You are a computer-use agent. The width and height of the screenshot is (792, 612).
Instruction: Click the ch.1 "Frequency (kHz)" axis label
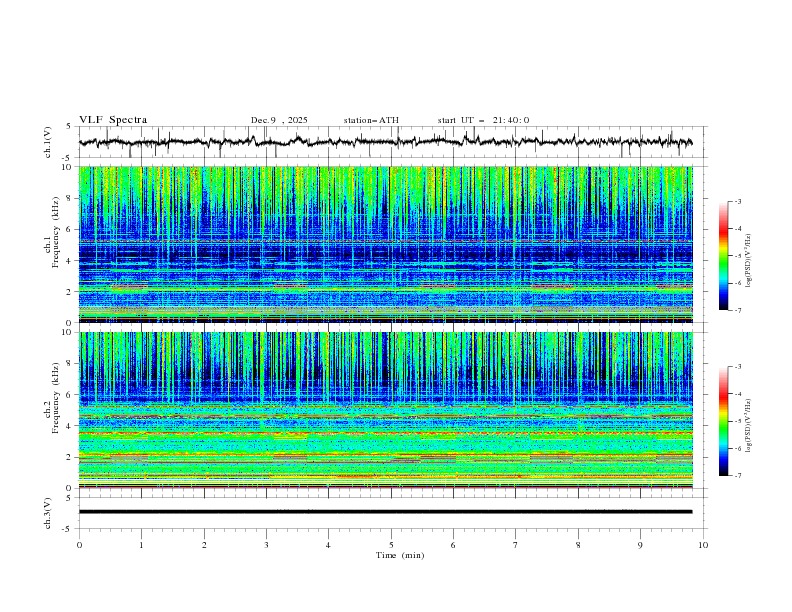click(57, 233)
